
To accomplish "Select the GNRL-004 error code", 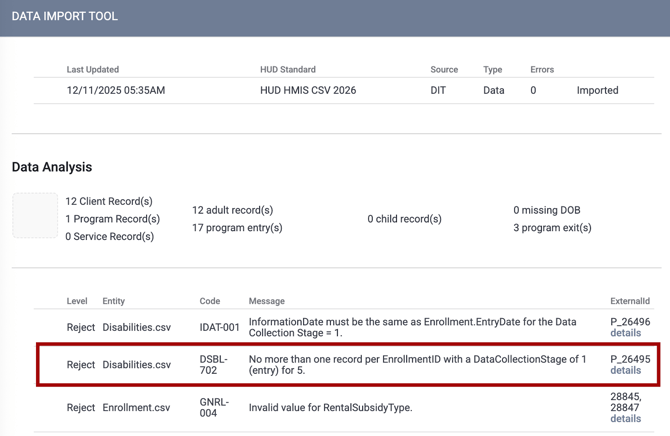I will pos(214,407).
